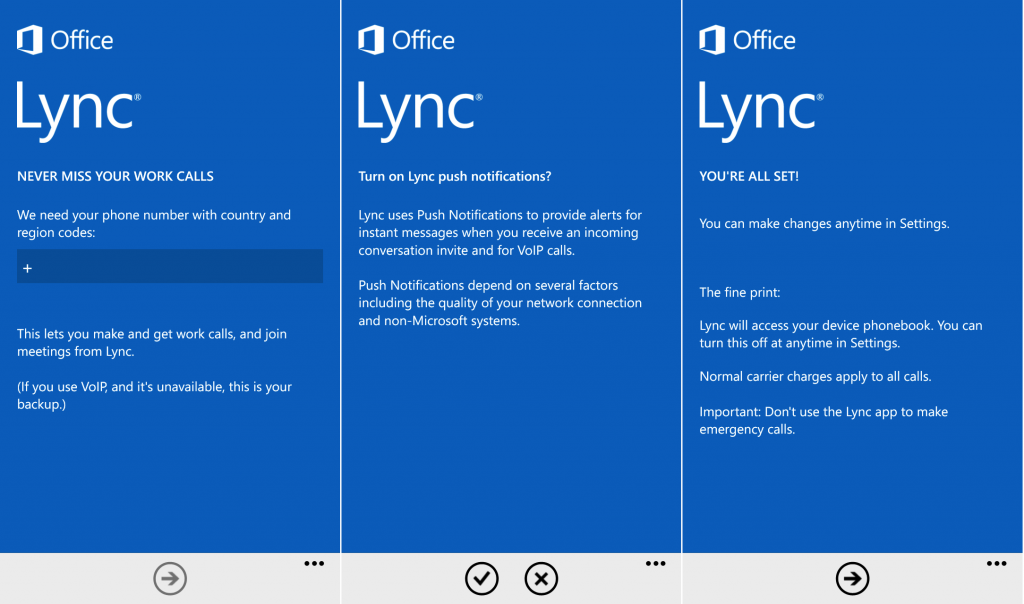Click the Office logo on the phone number screen
Screen dimensions: 1024x604
(64, 40)
